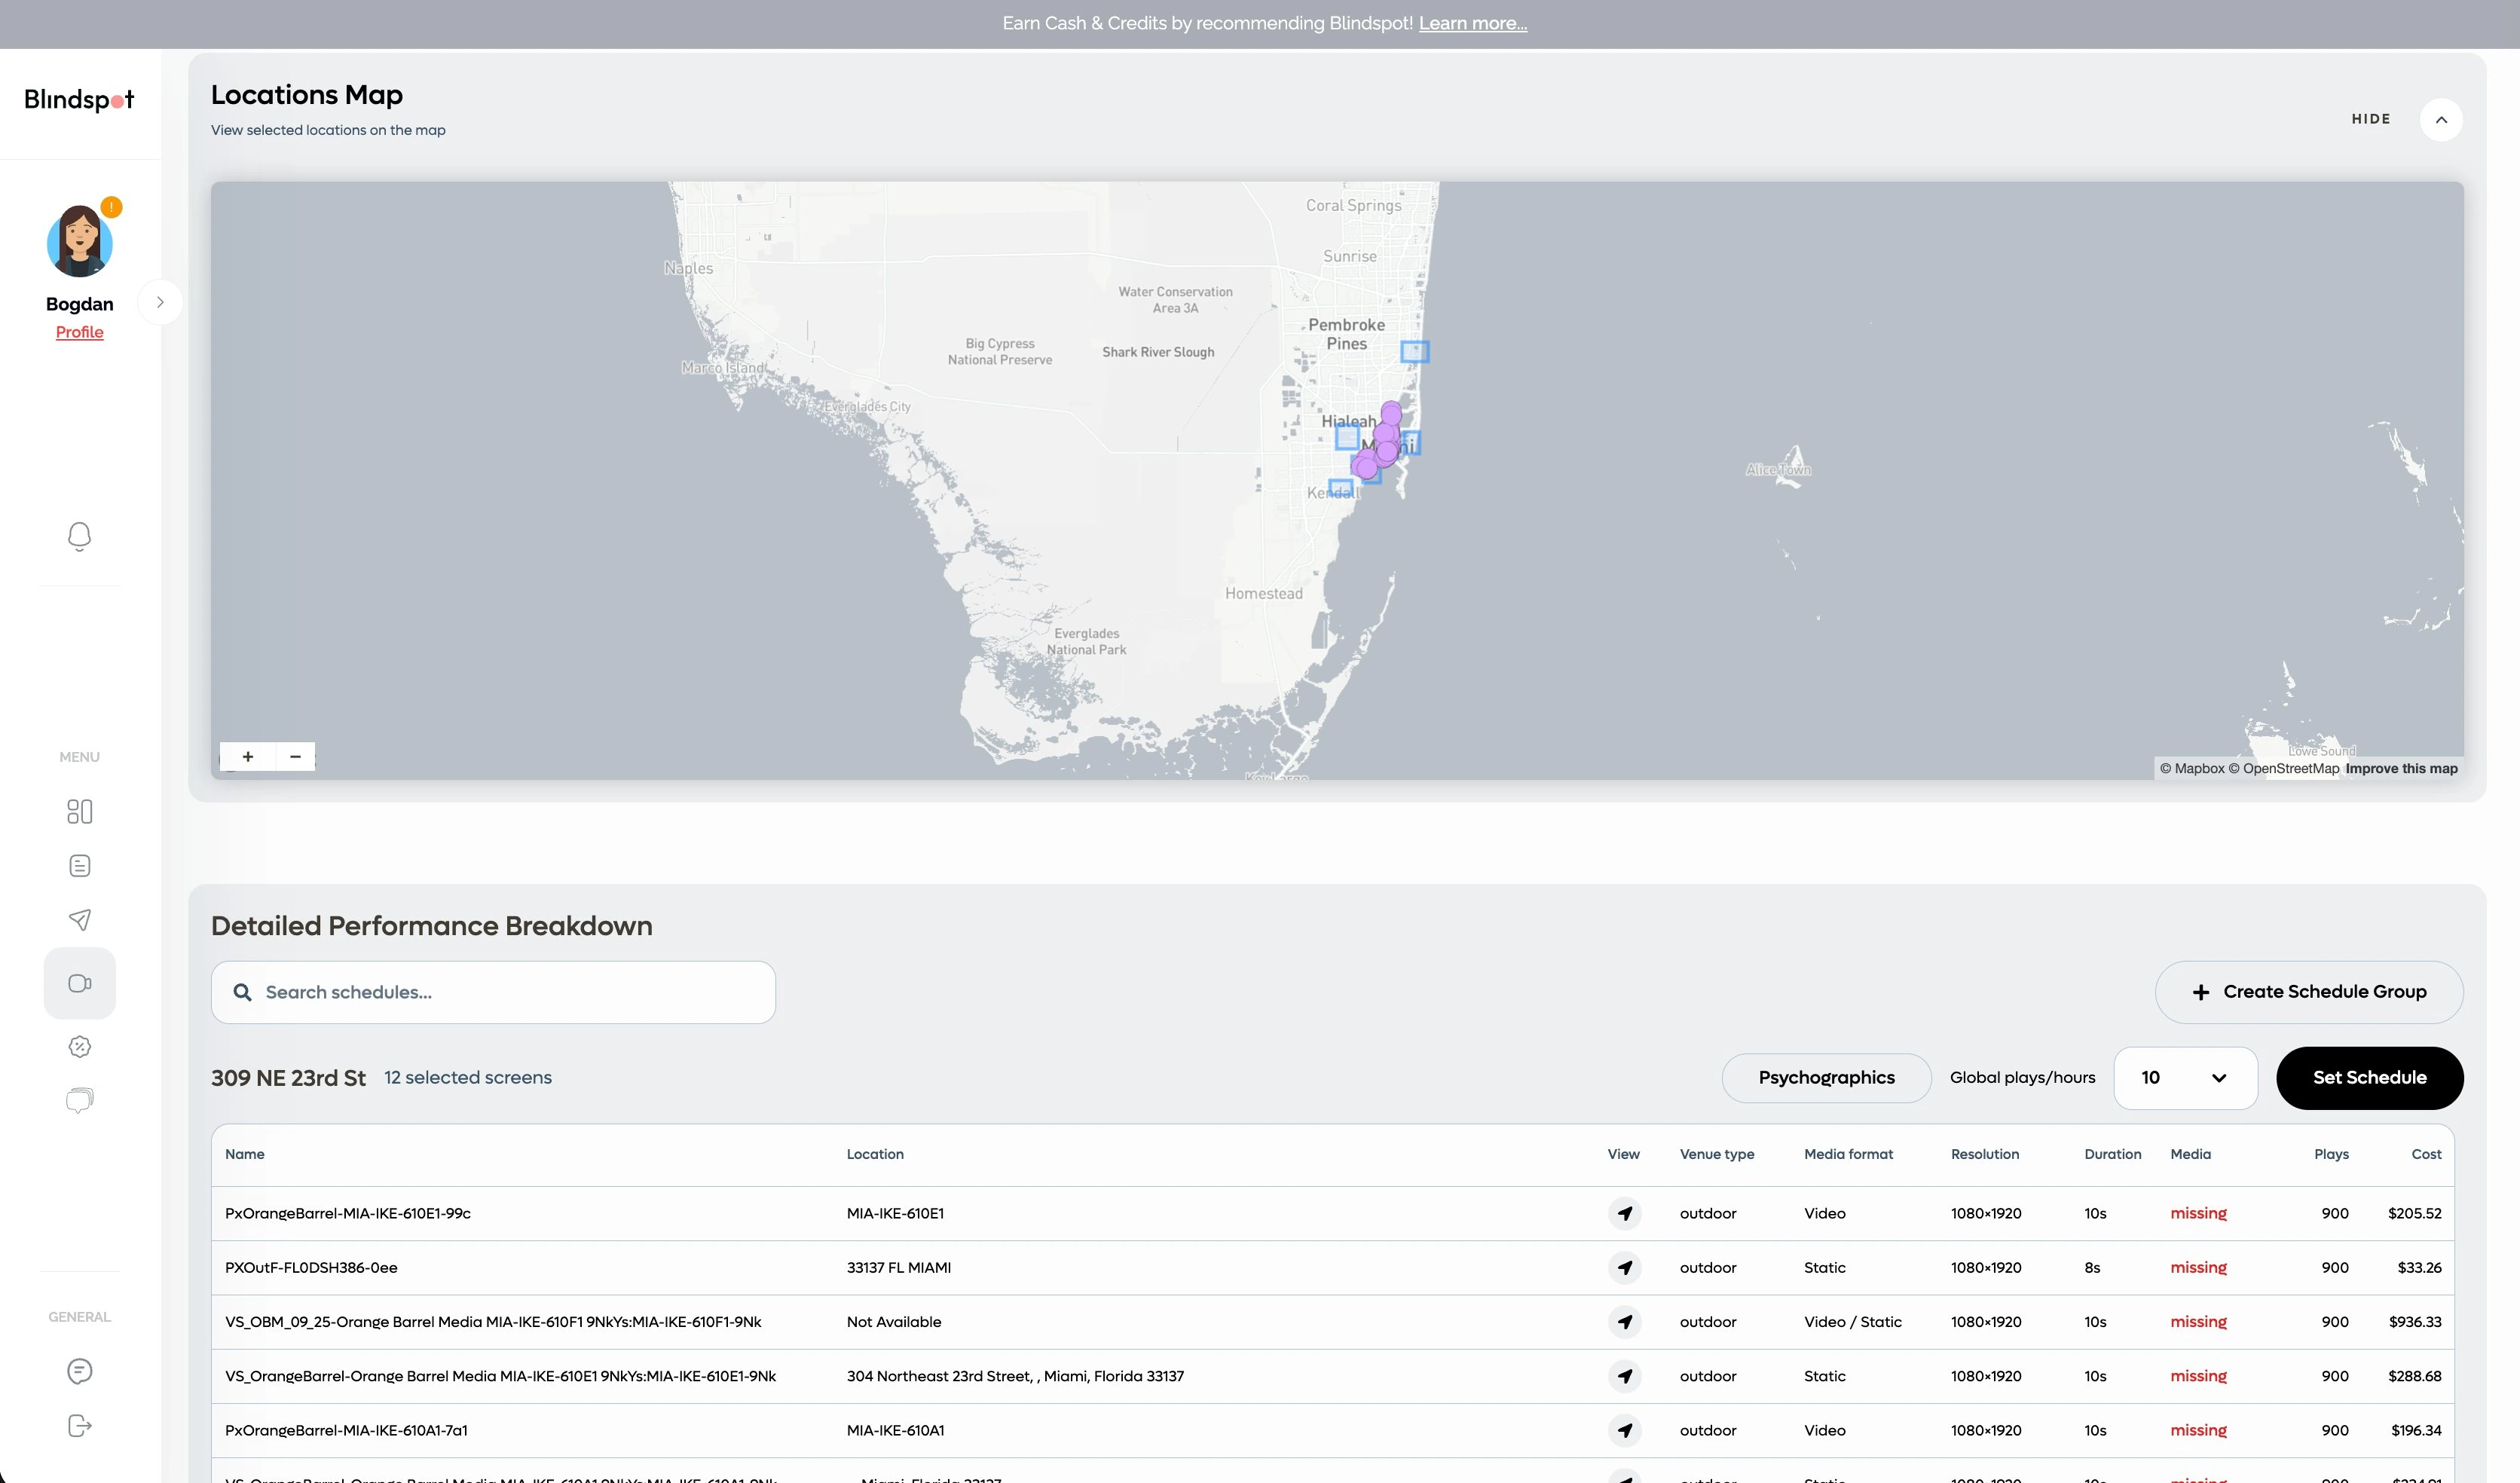Click the 8s duration cell
The width and height of the screenshot is (2520, 1483).
(2092, 1268)
